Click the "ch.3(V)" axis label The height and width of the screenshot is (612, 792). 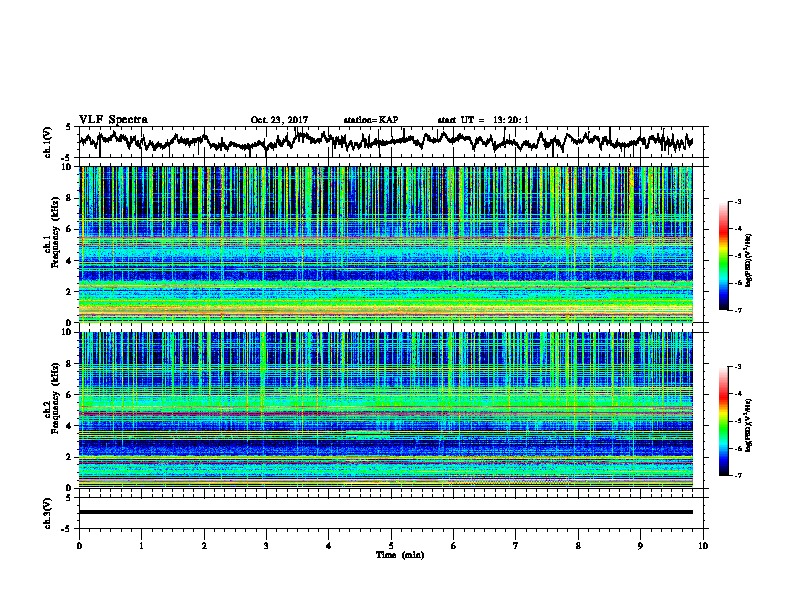point(48,514)
